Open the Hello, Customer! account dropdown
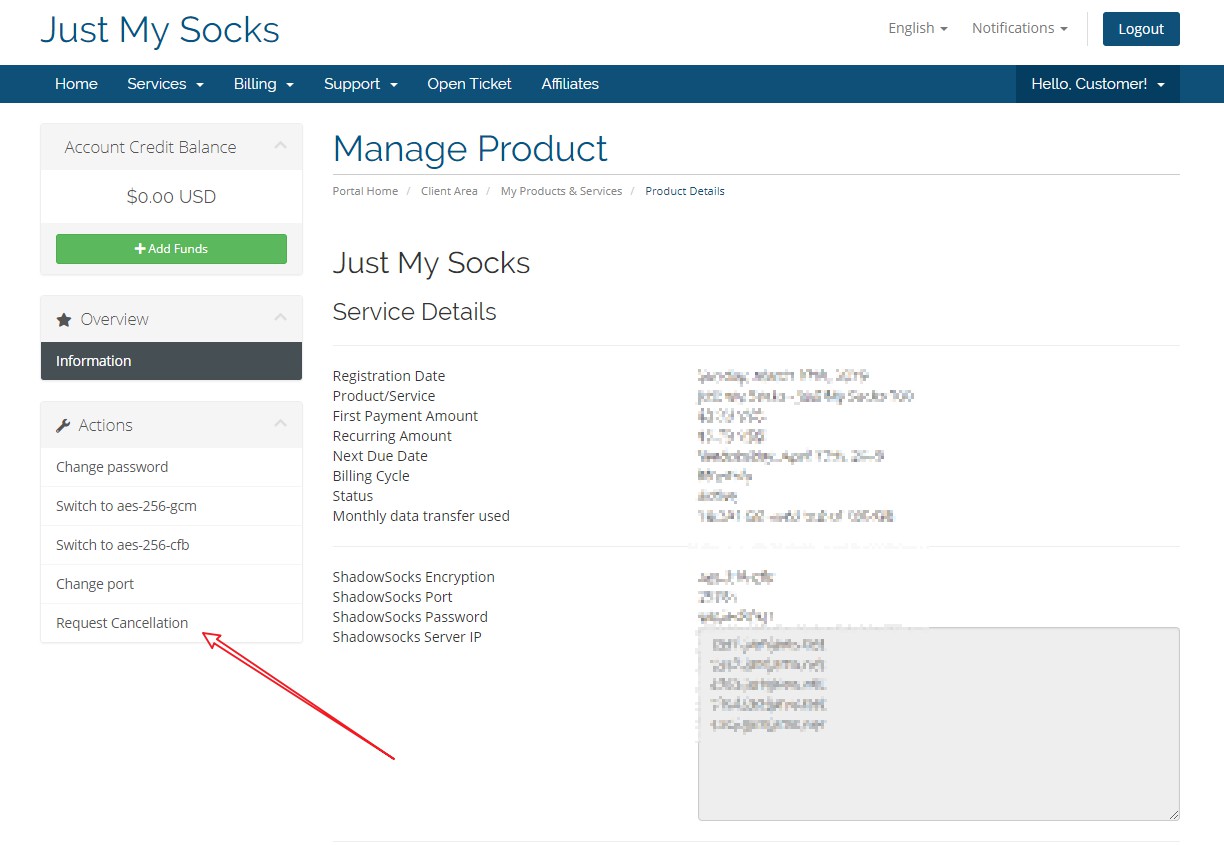 pos(1097,84)
